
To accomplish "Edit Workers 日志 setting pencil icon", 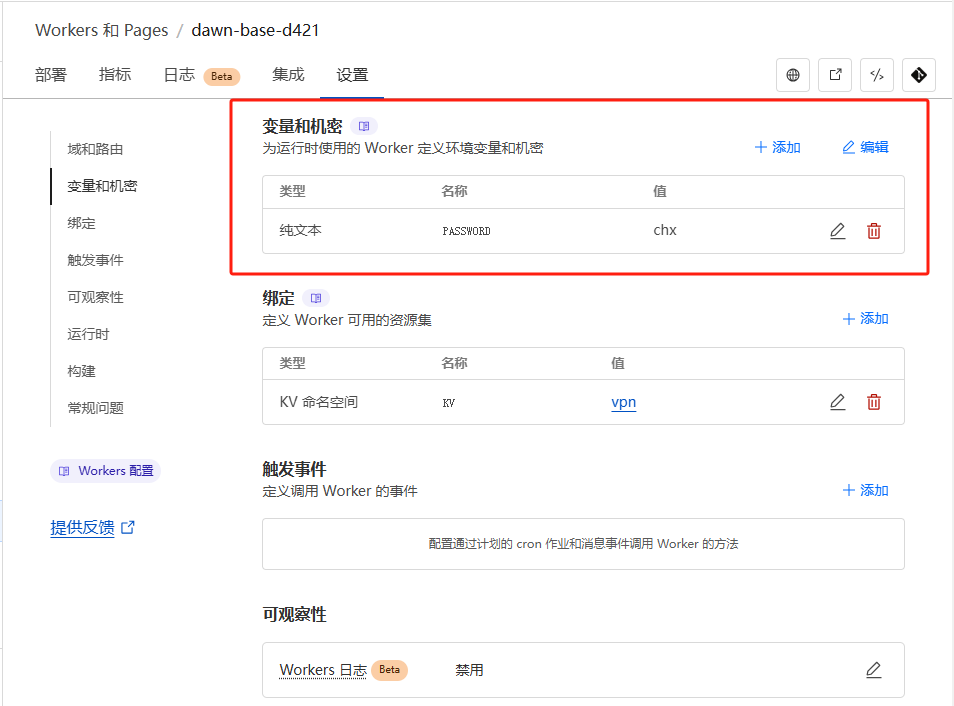I will pos(874,669).
